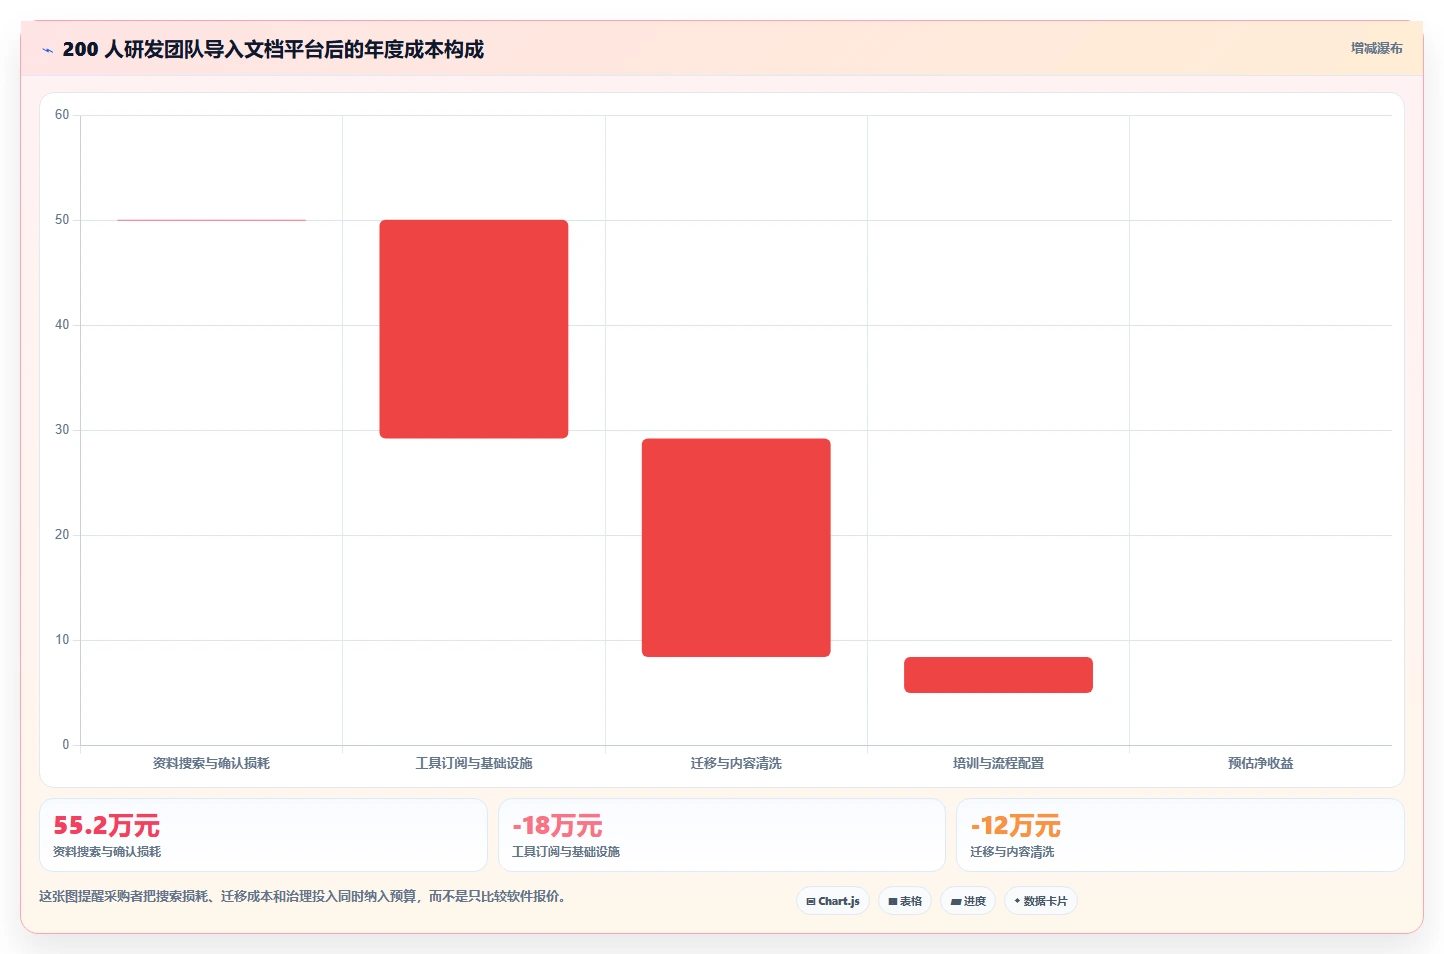Screen dimensions: 1444x954
Task: Click y-axis tick value 50
Action: tap(62, 220)
